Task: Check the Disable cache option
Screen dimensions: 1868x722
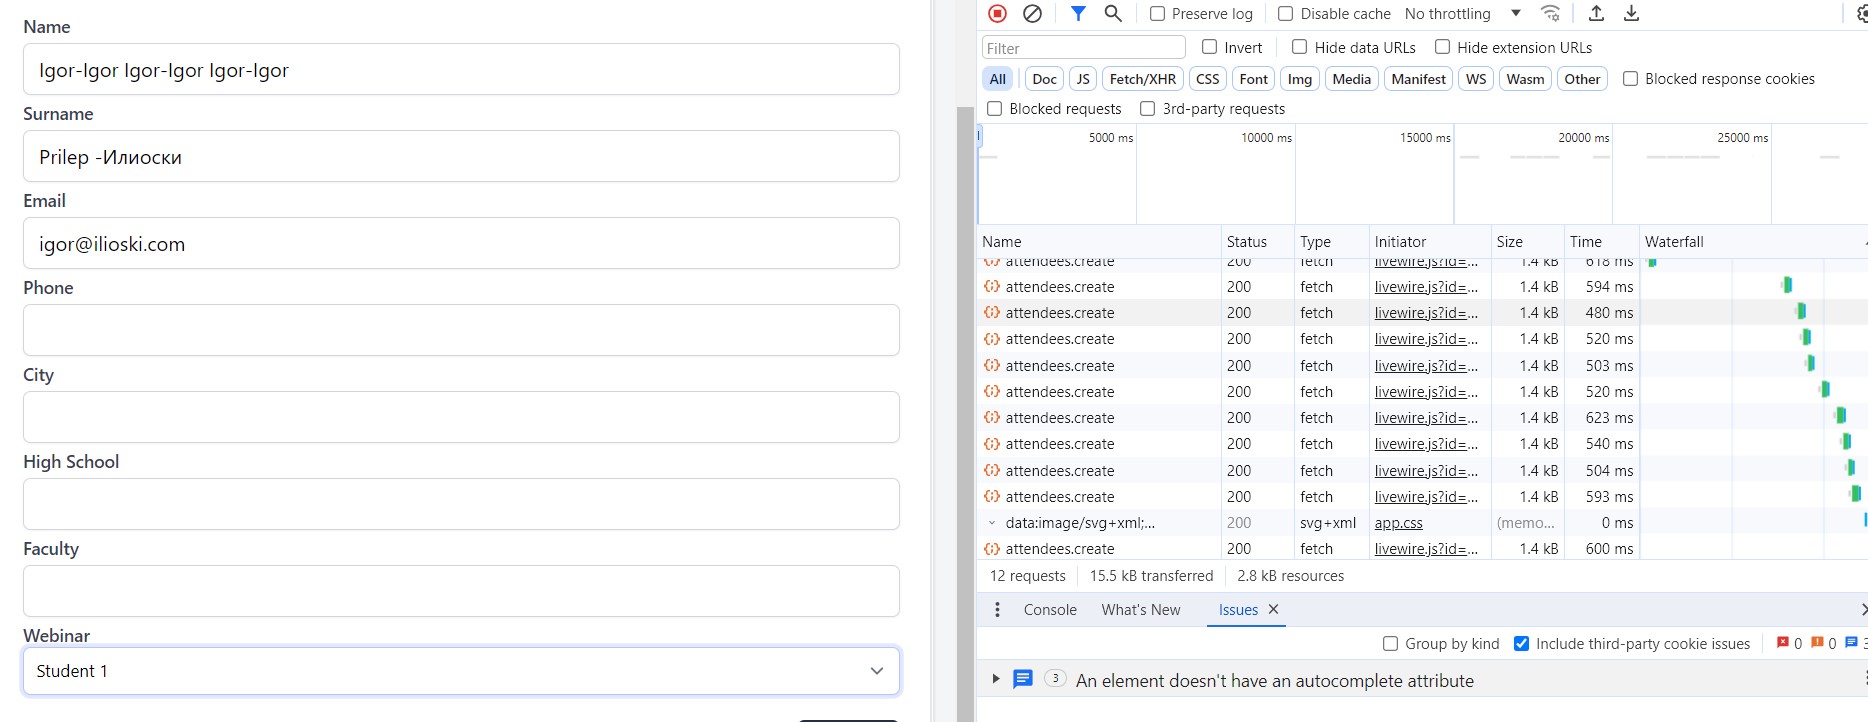Action: pyautogui.click(x=1286, y=14)
